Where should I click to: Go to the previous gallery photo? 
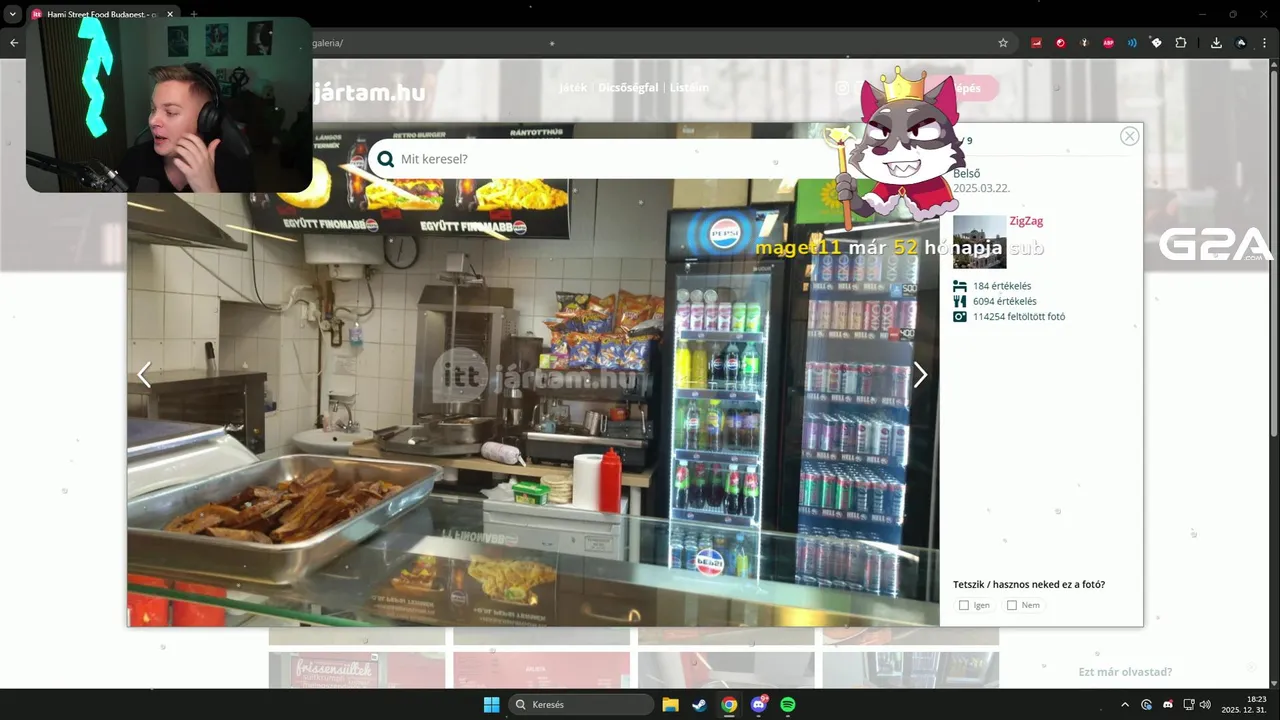point(144,375)
